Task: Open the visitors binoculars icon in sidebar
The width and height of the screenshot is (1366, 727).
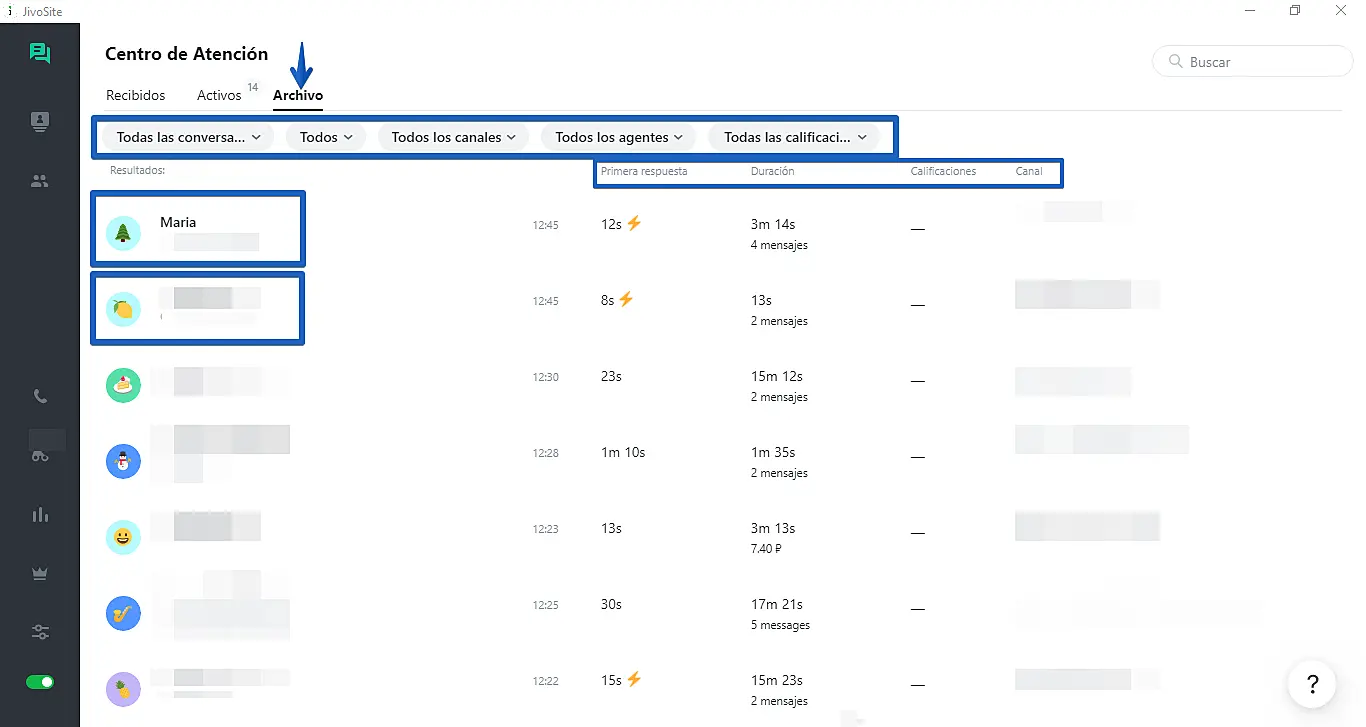Action: (40, 455)
